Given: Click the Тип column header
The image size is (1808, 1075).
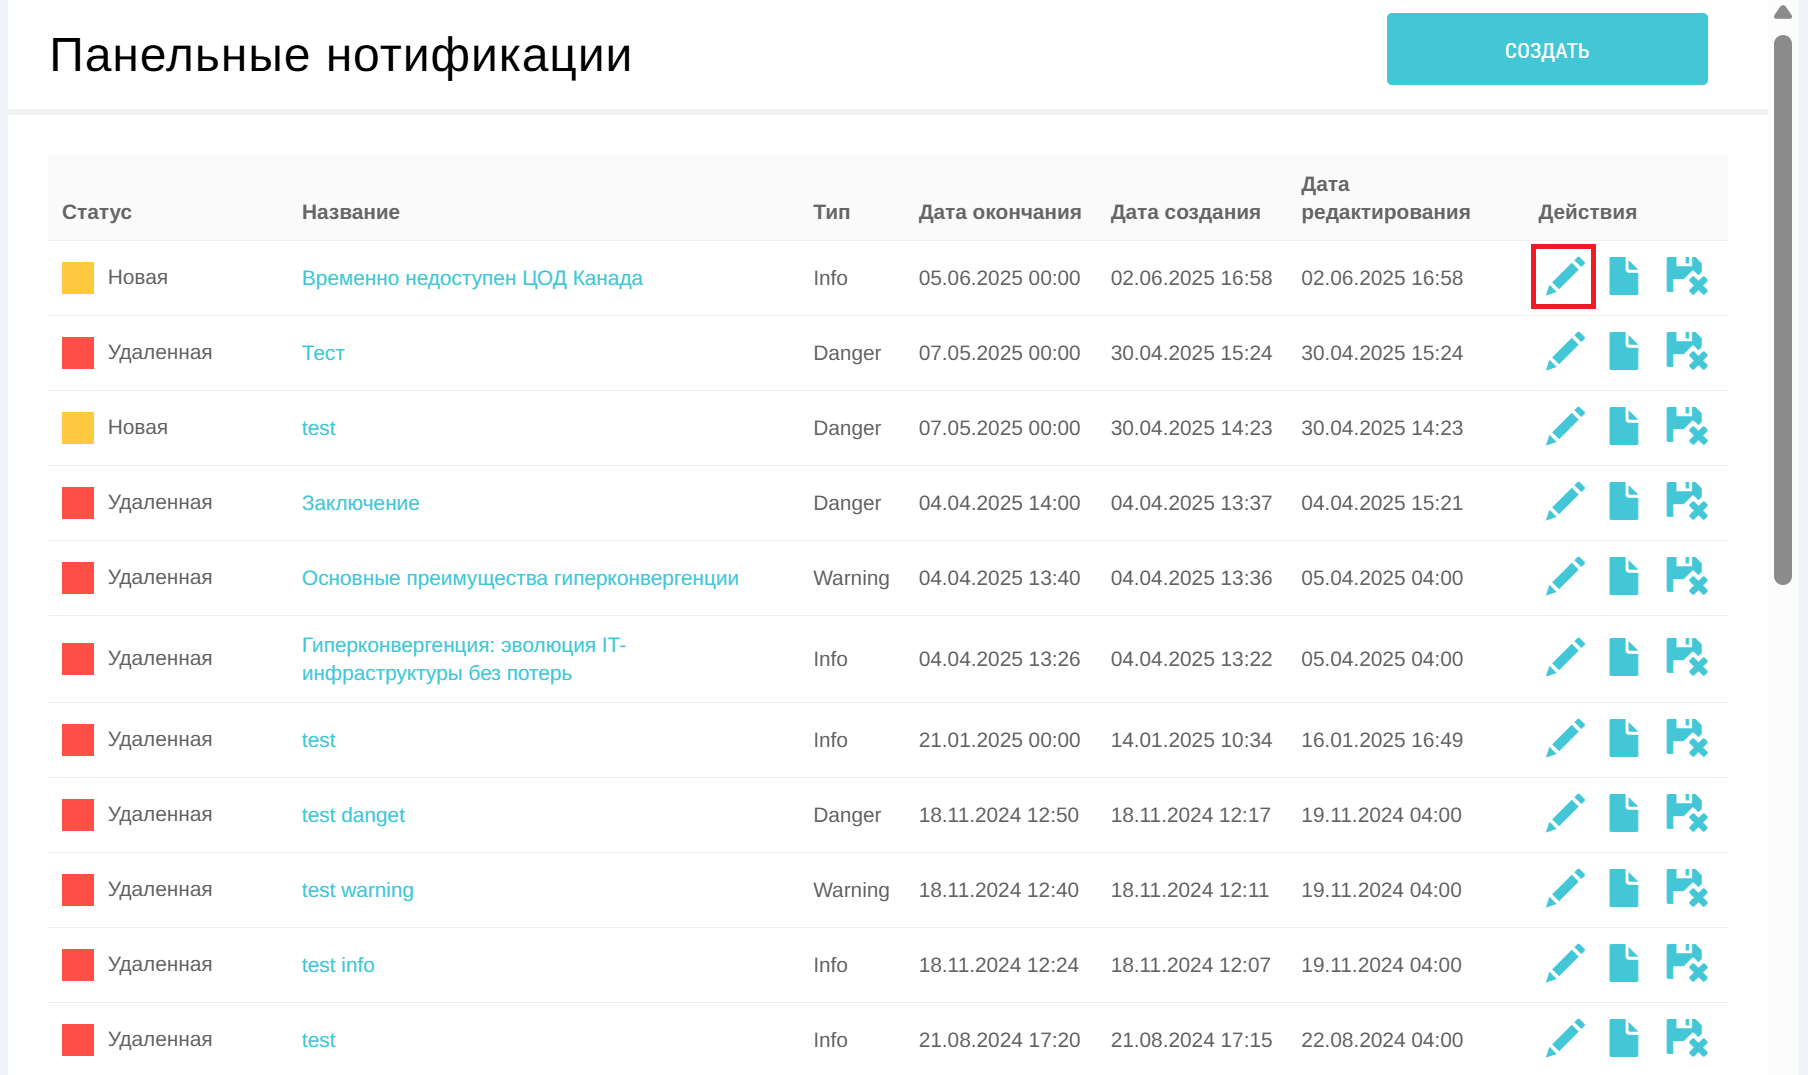Looking at the screenshot, I should [x=832, y=212].
